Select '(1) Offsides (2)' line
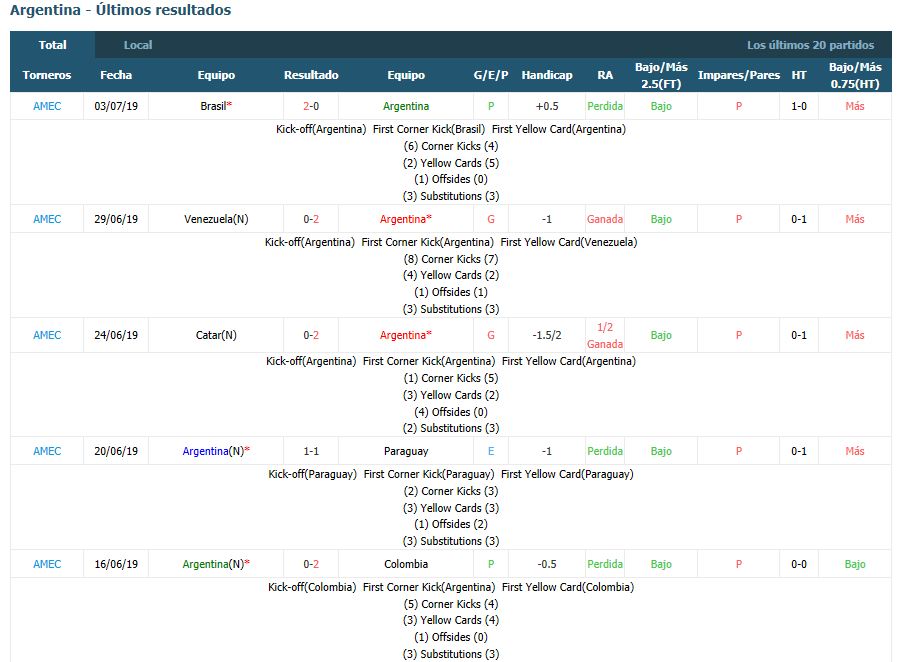 tap(451, 524)
